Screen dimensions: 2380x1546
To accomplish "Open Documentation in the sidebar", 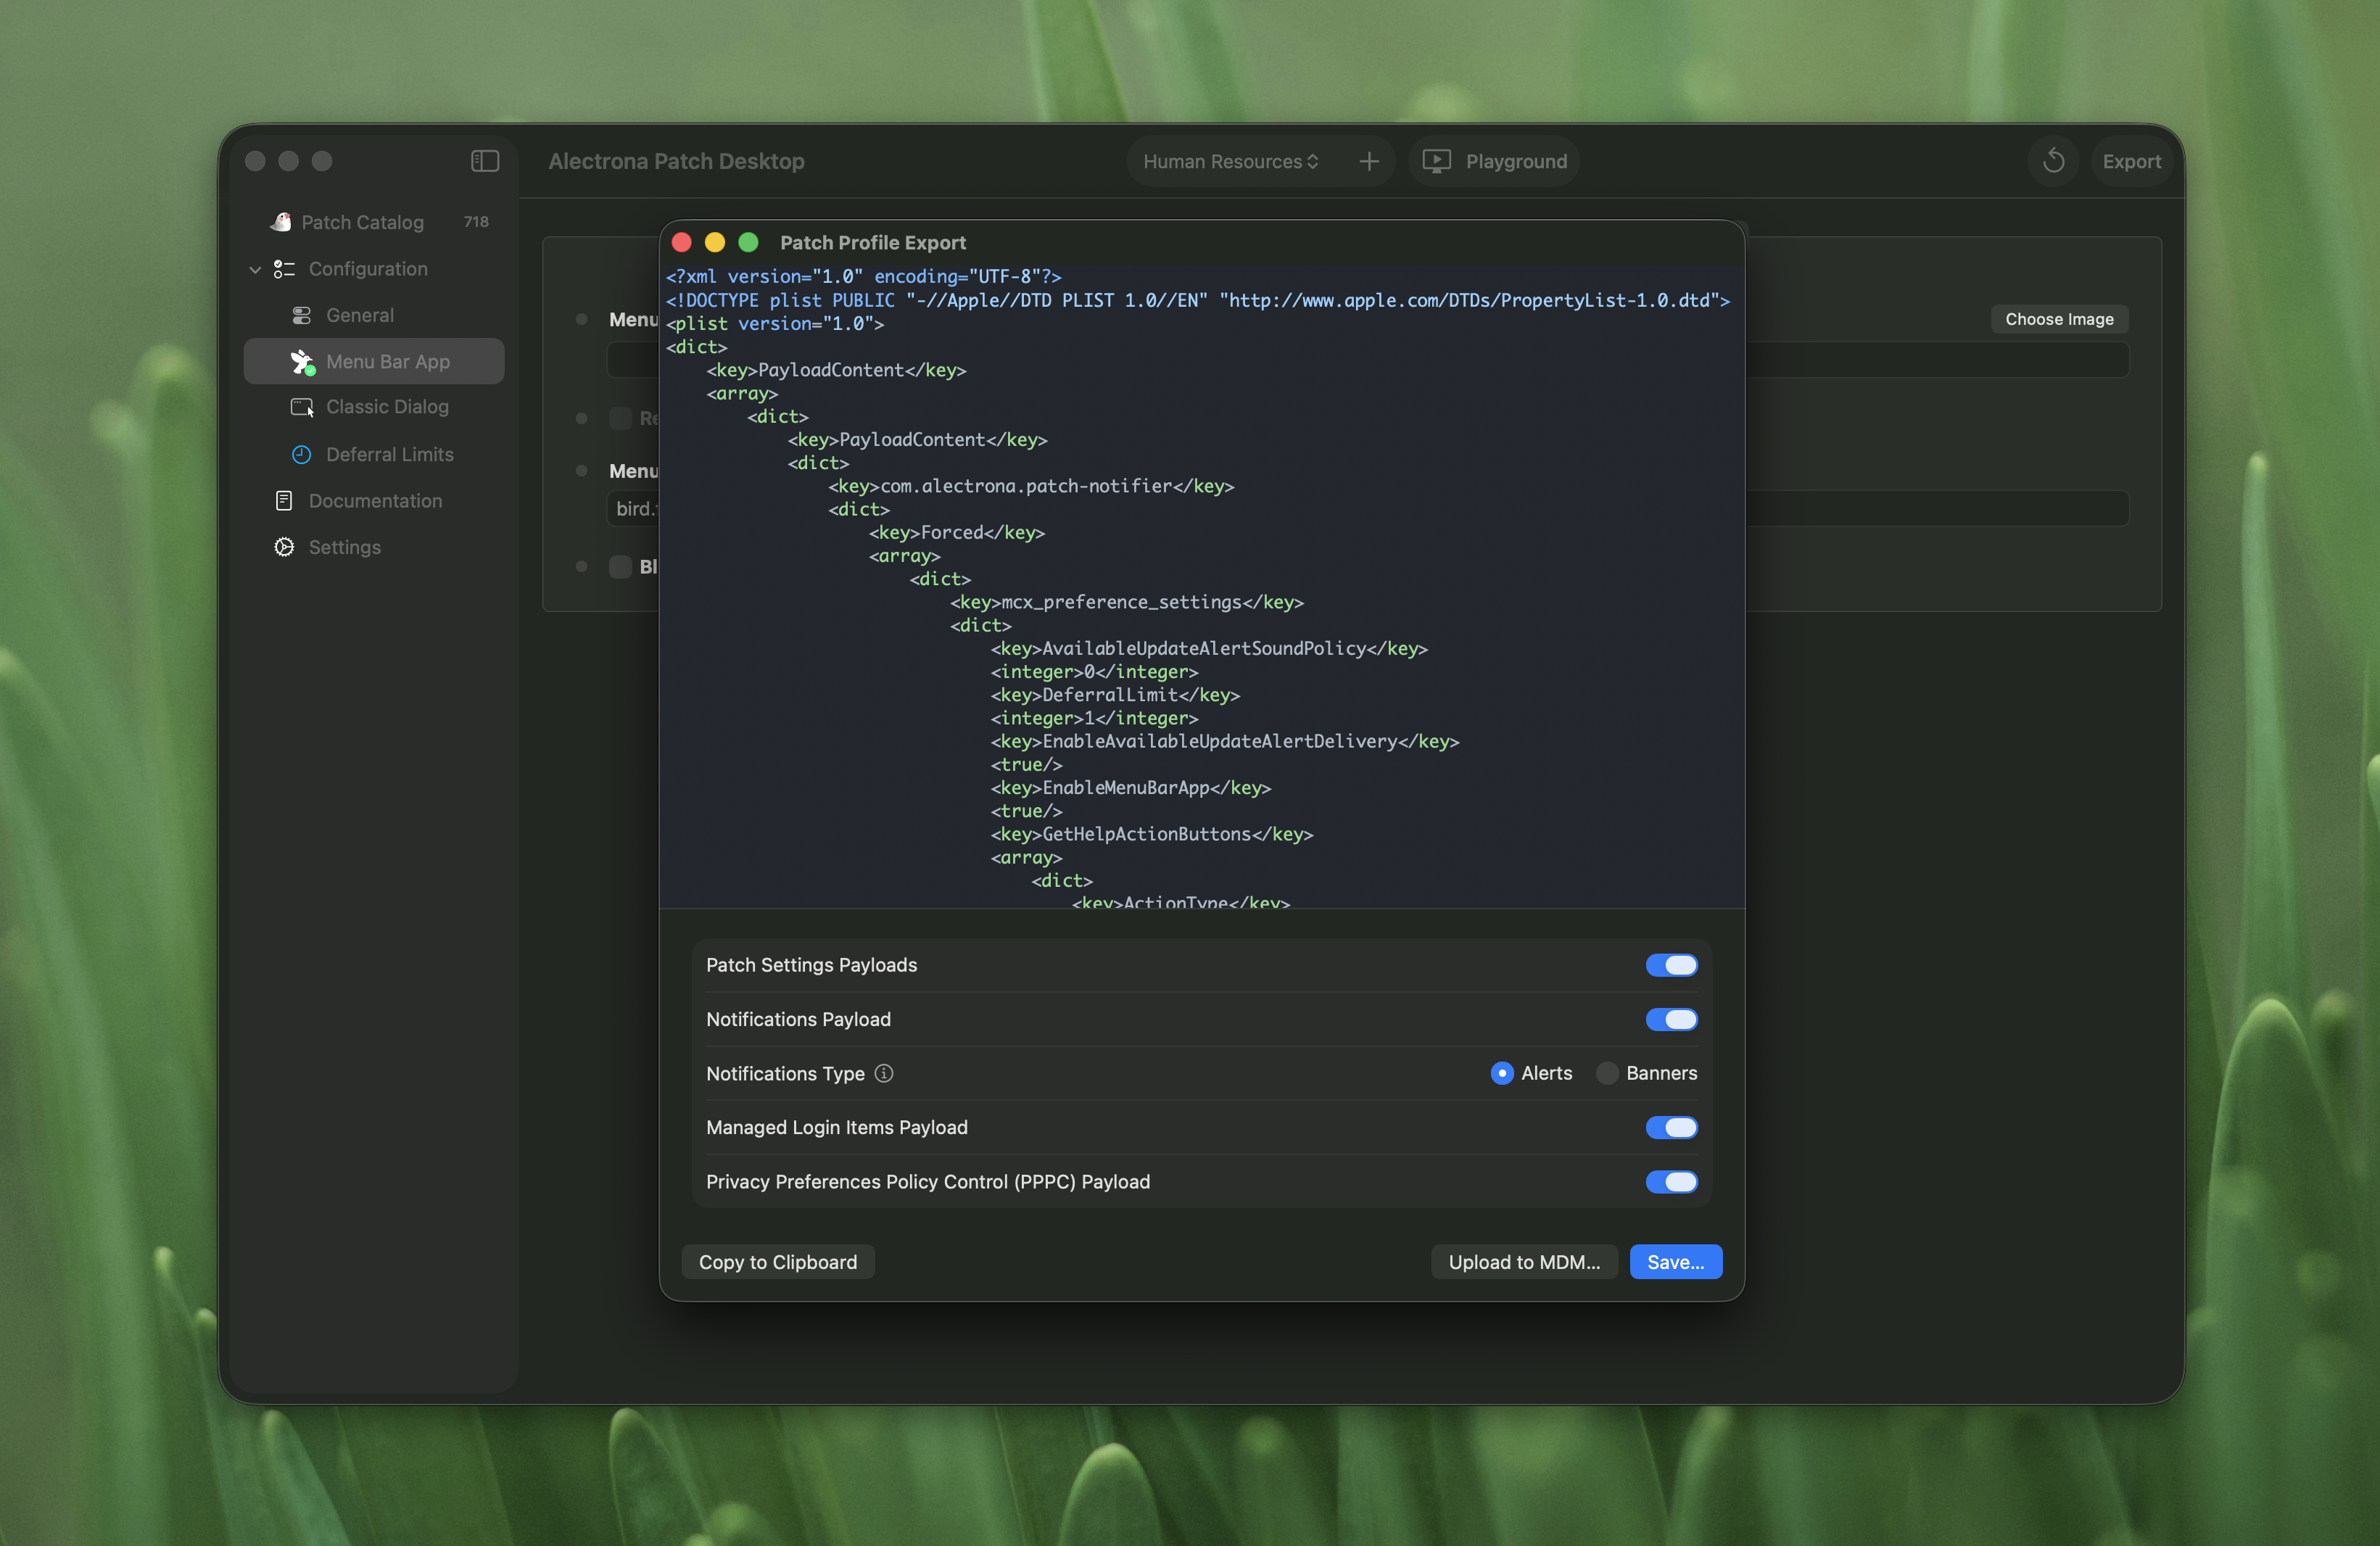I will (x=374, y=500).
